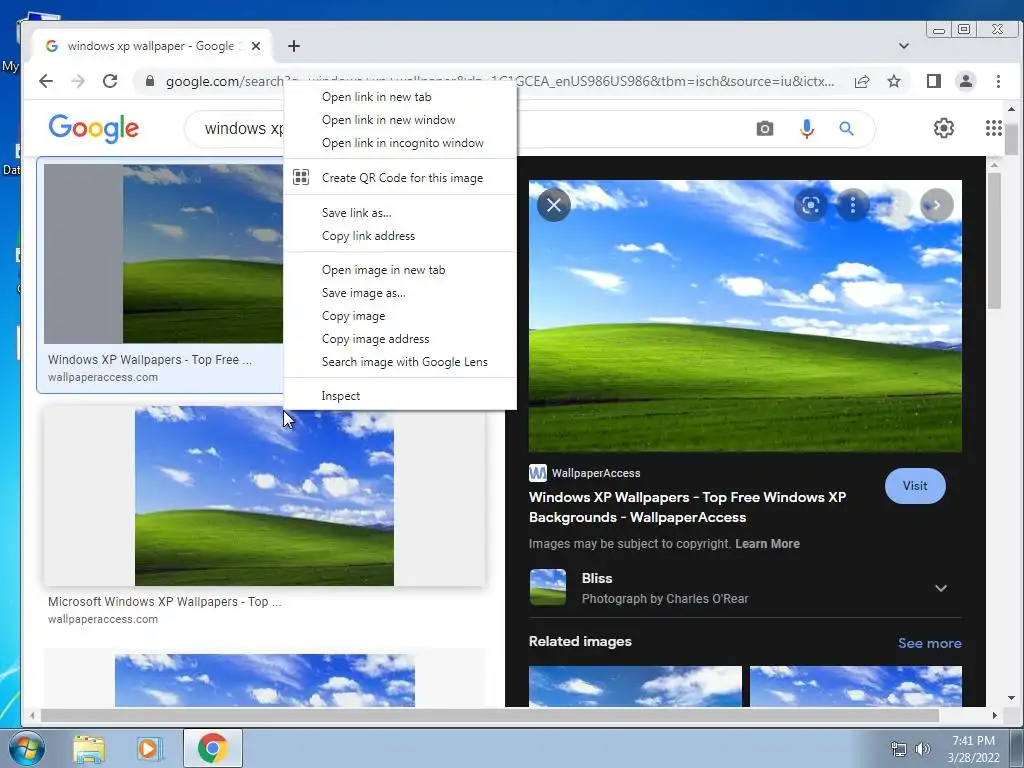Viewport: 1024px width, 768px height.
Task: Click the address bar URL
Action: [x=500, y=81]
